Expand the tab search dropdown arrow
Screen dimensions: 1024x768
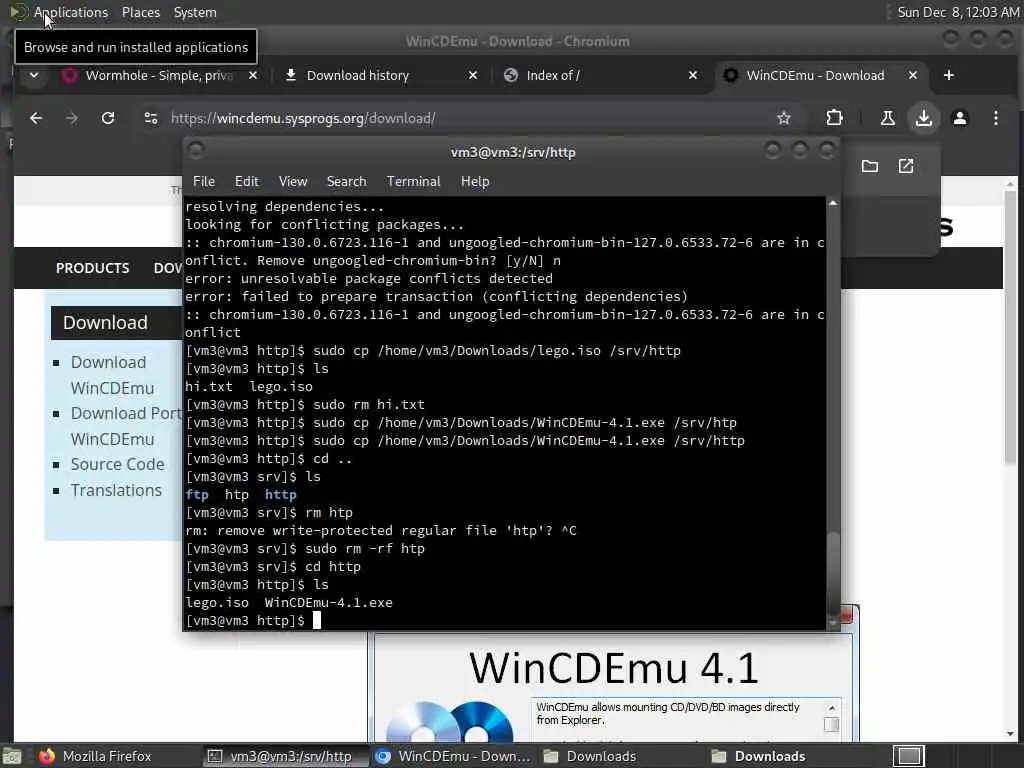click(34, 75)
